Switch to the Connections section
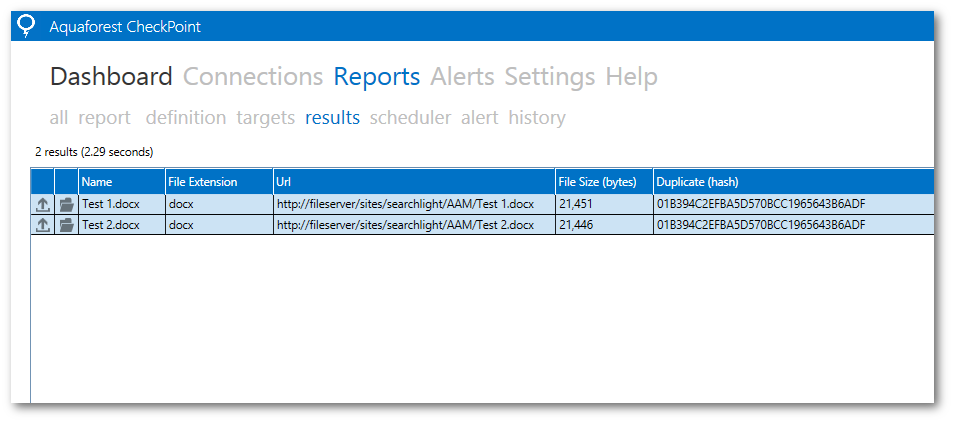 click(253, 77)
